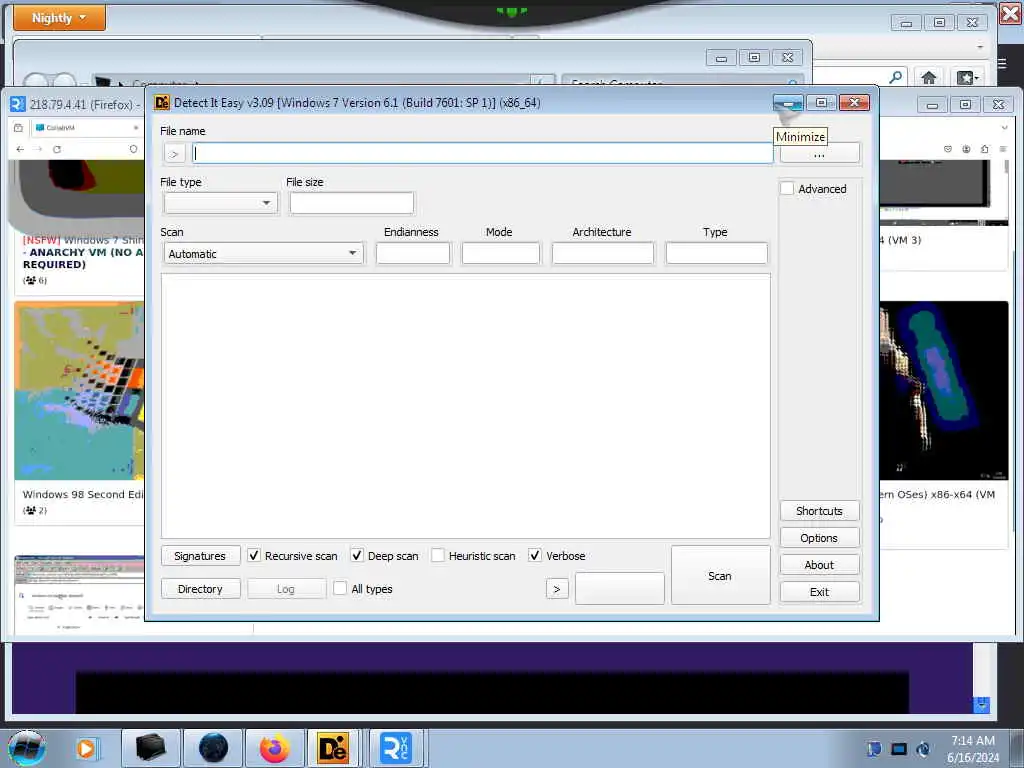Viewport: 1024px width, 768px height.
Task: Click the back arrow in VNC Firefox browser
Action: (x=20, y=150)
